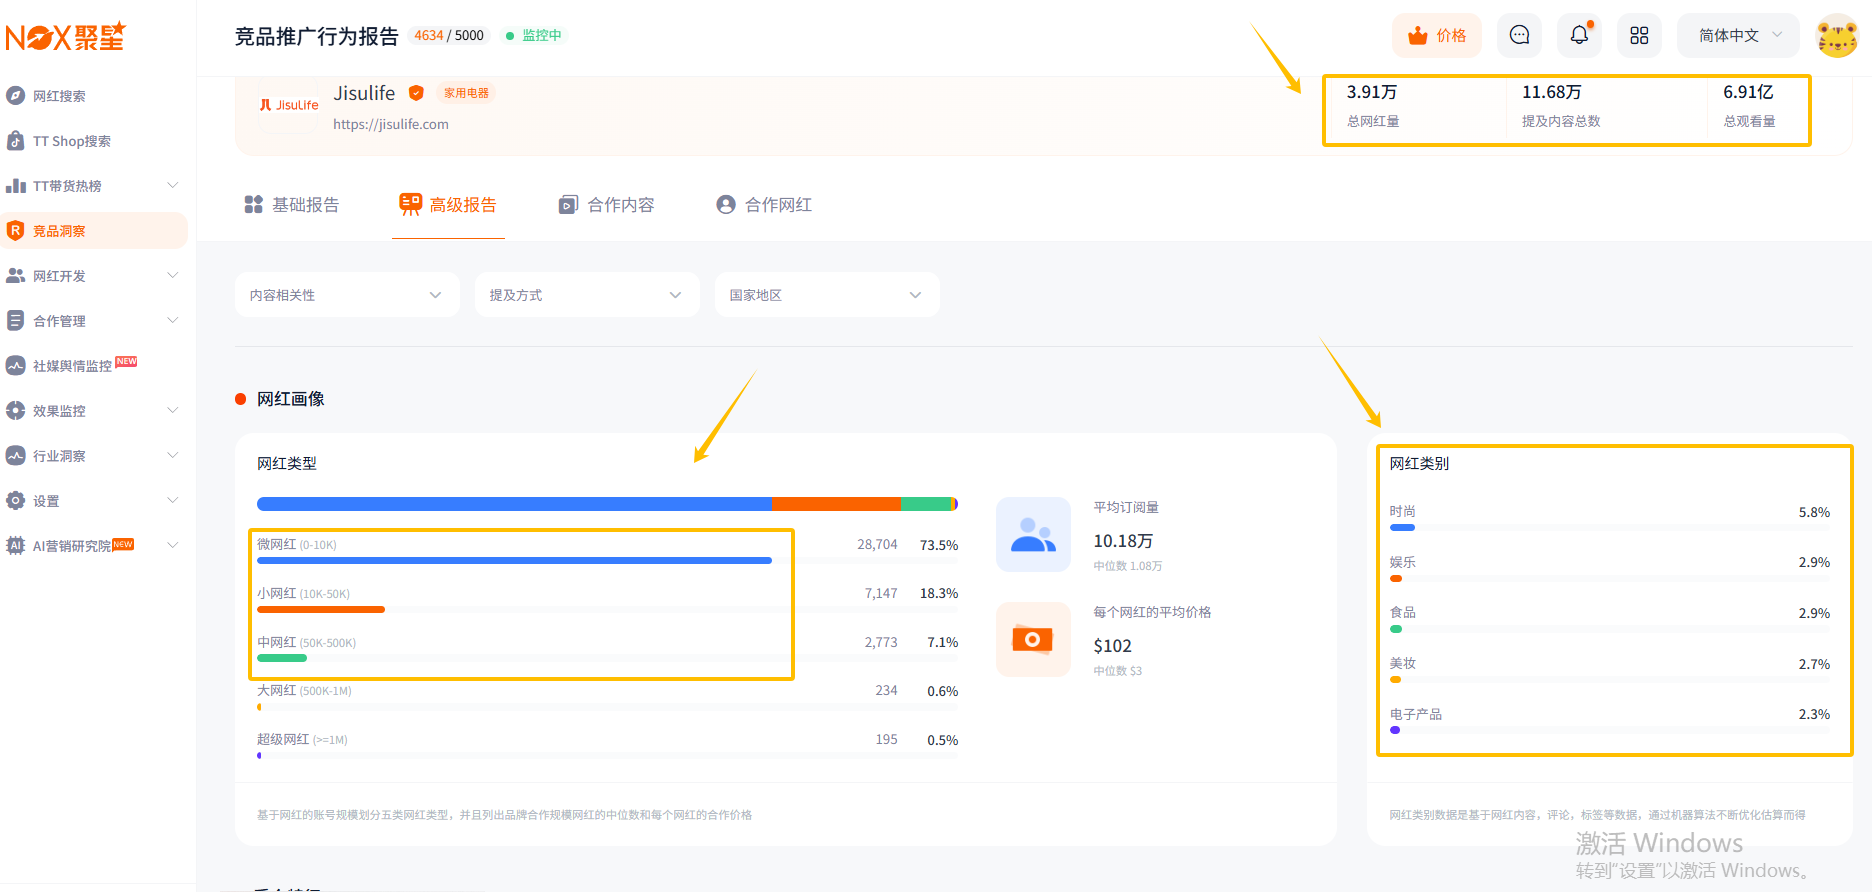Viewport: 1872px width, 892px height.
Task: Click the NOX聚星 logo
Action: click(x=66, y=37)
